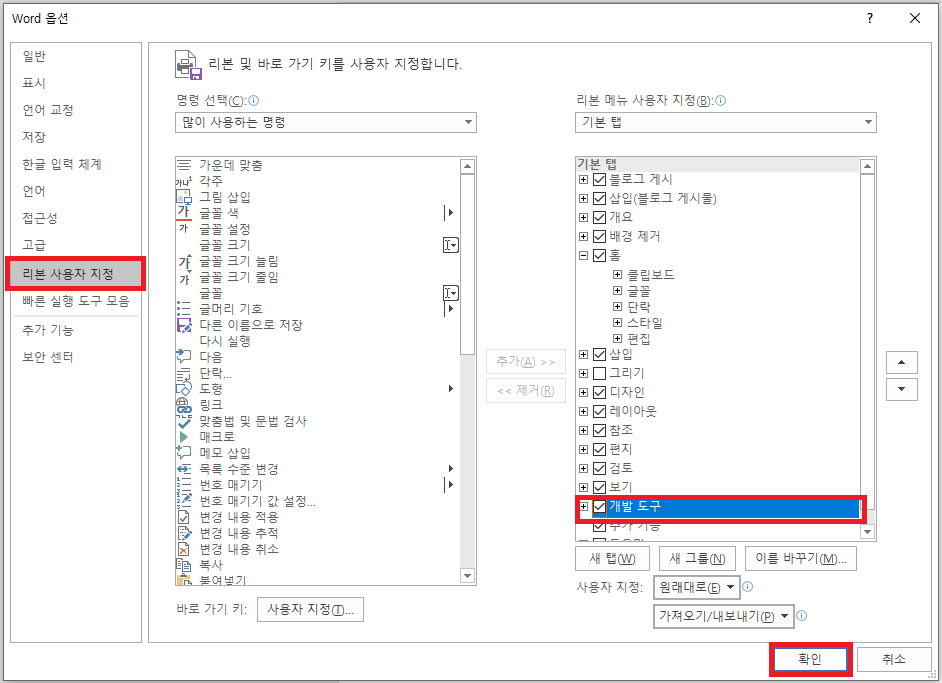Click the tabs list scroll down arrow

tap(867, 532)
